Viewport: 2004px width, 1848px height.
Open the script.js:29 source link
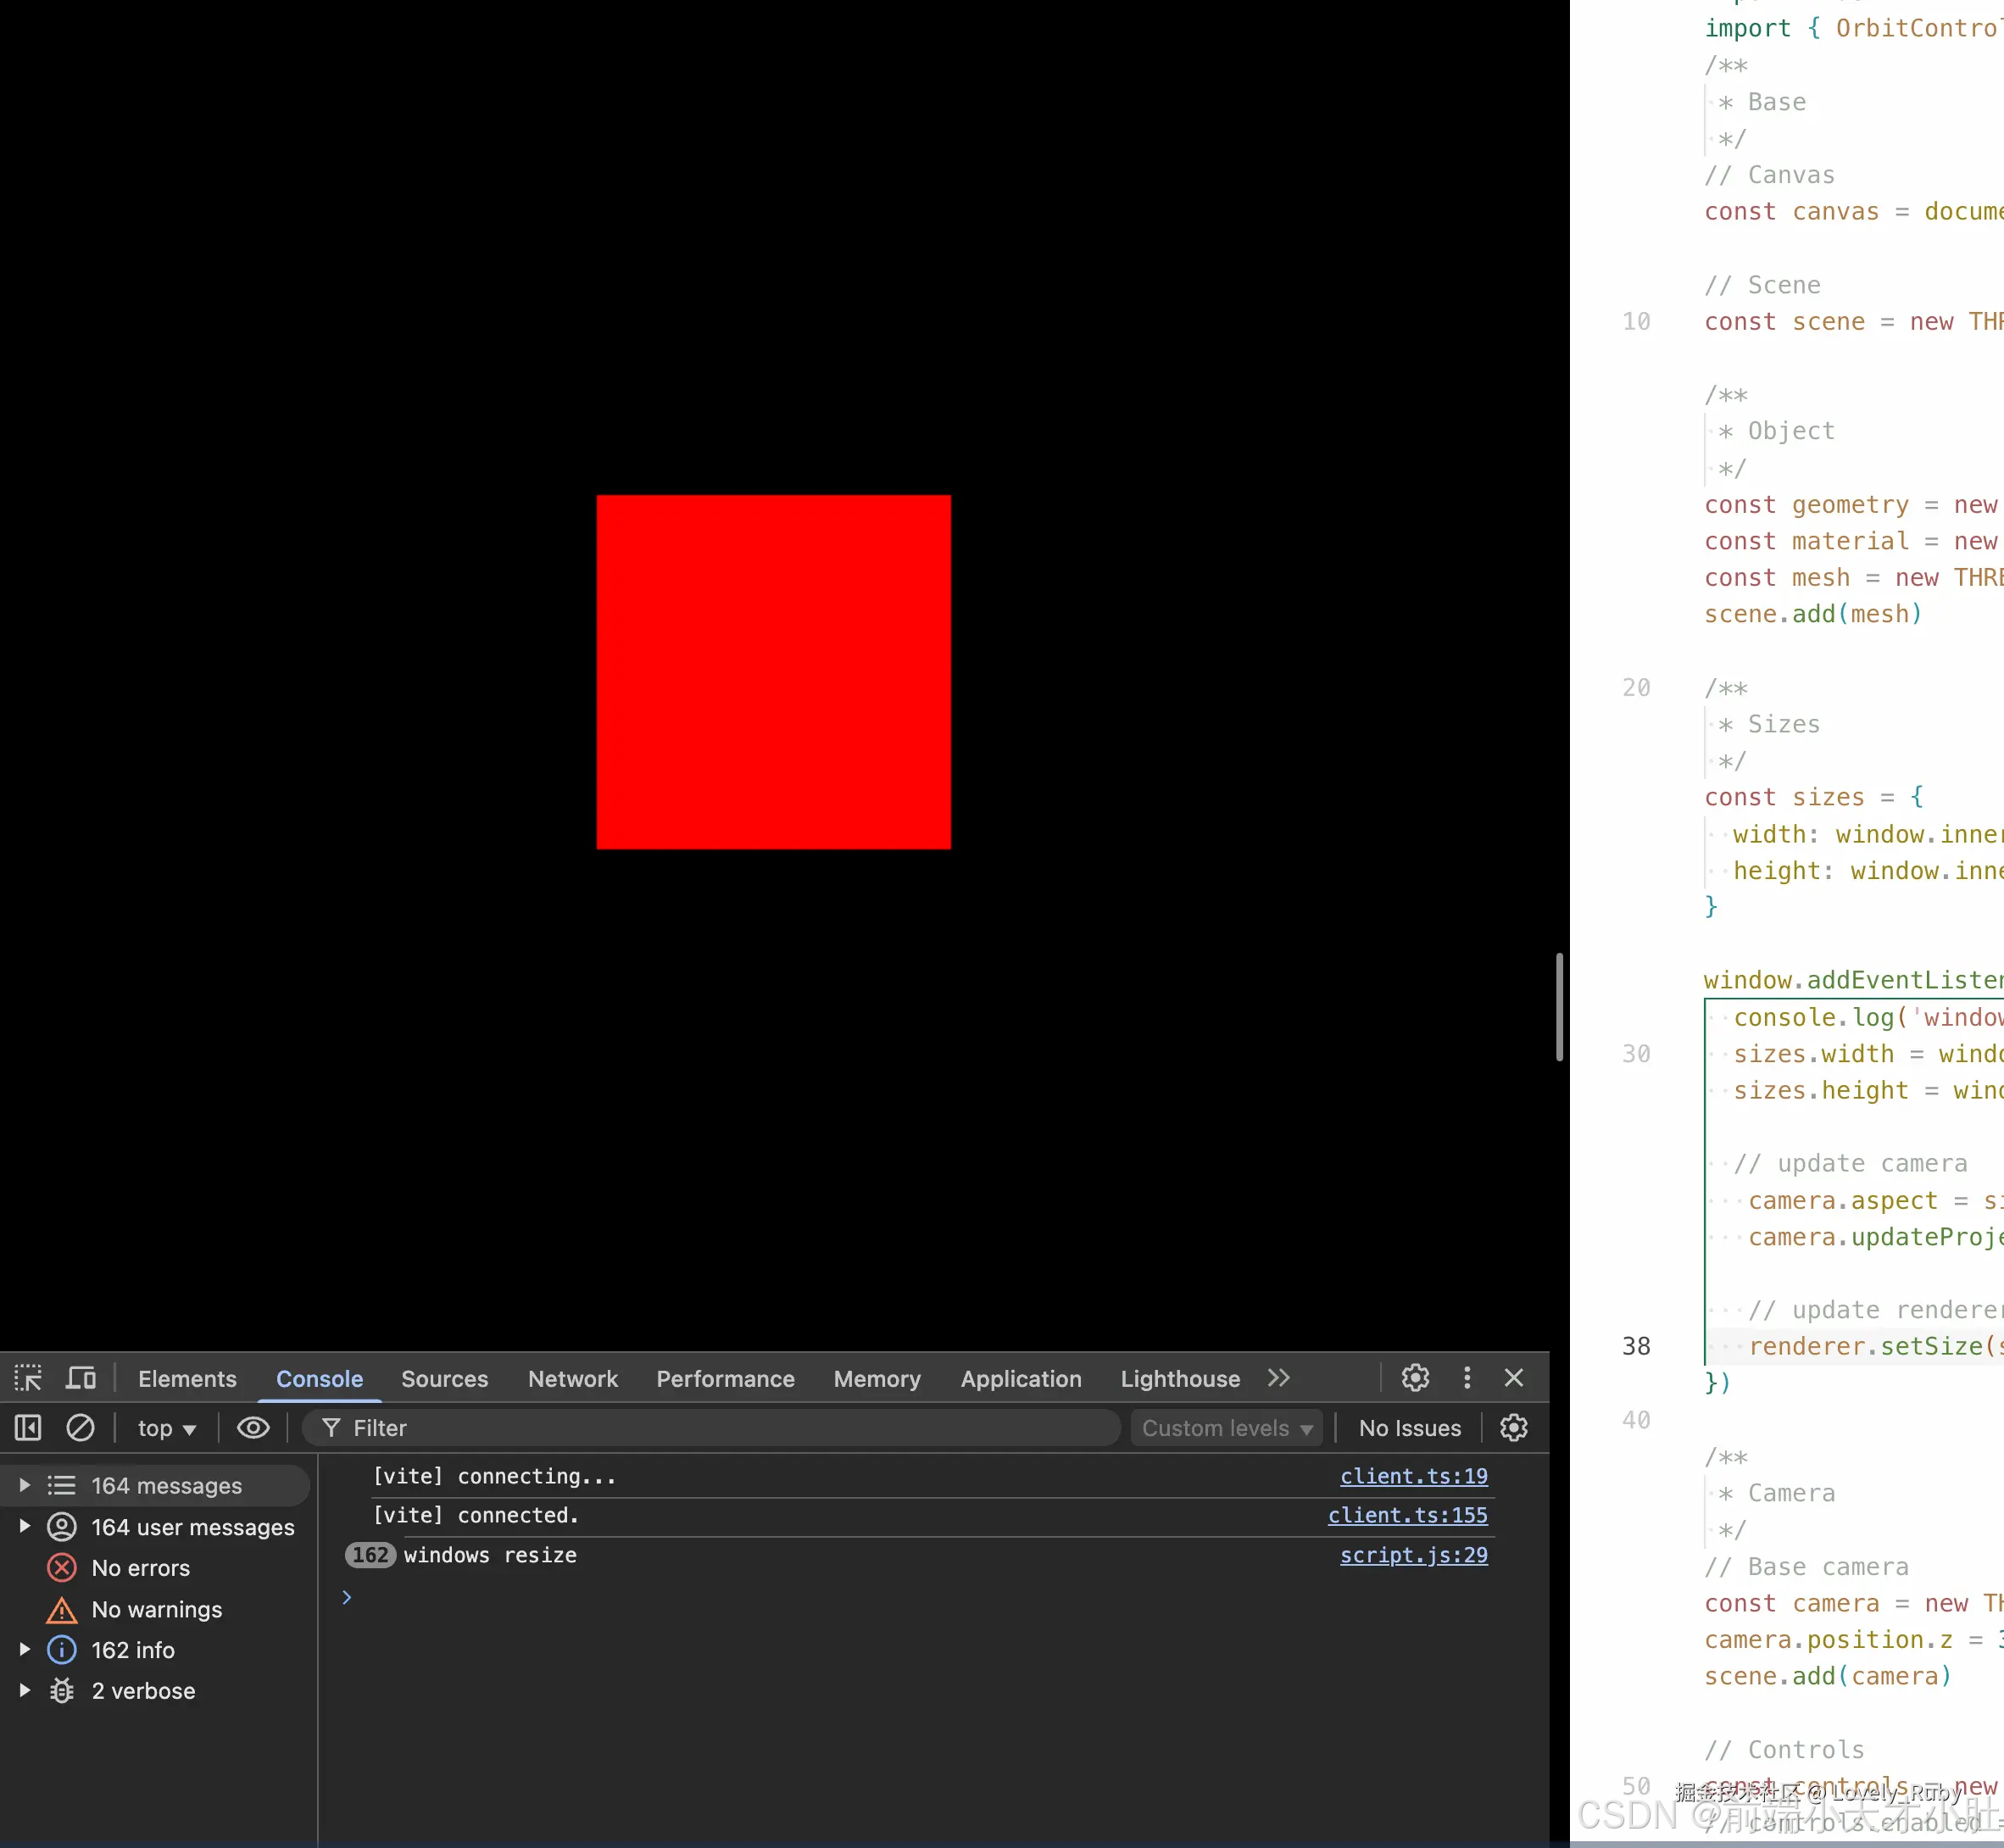coord(1413,1555)
